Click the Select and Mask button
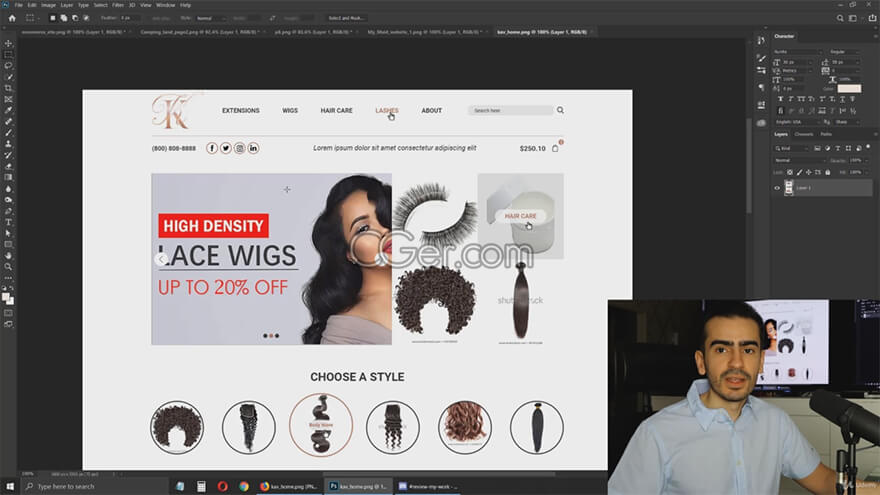The image size is (880, 495). pos(346,18)
